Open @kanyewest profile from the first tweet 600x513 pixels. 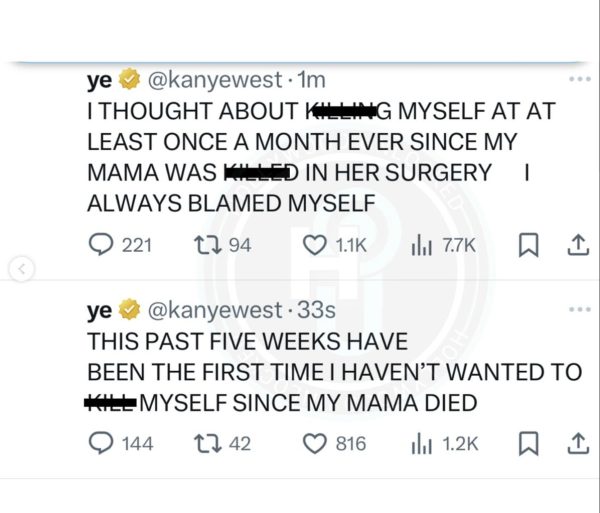click(209, 81)
